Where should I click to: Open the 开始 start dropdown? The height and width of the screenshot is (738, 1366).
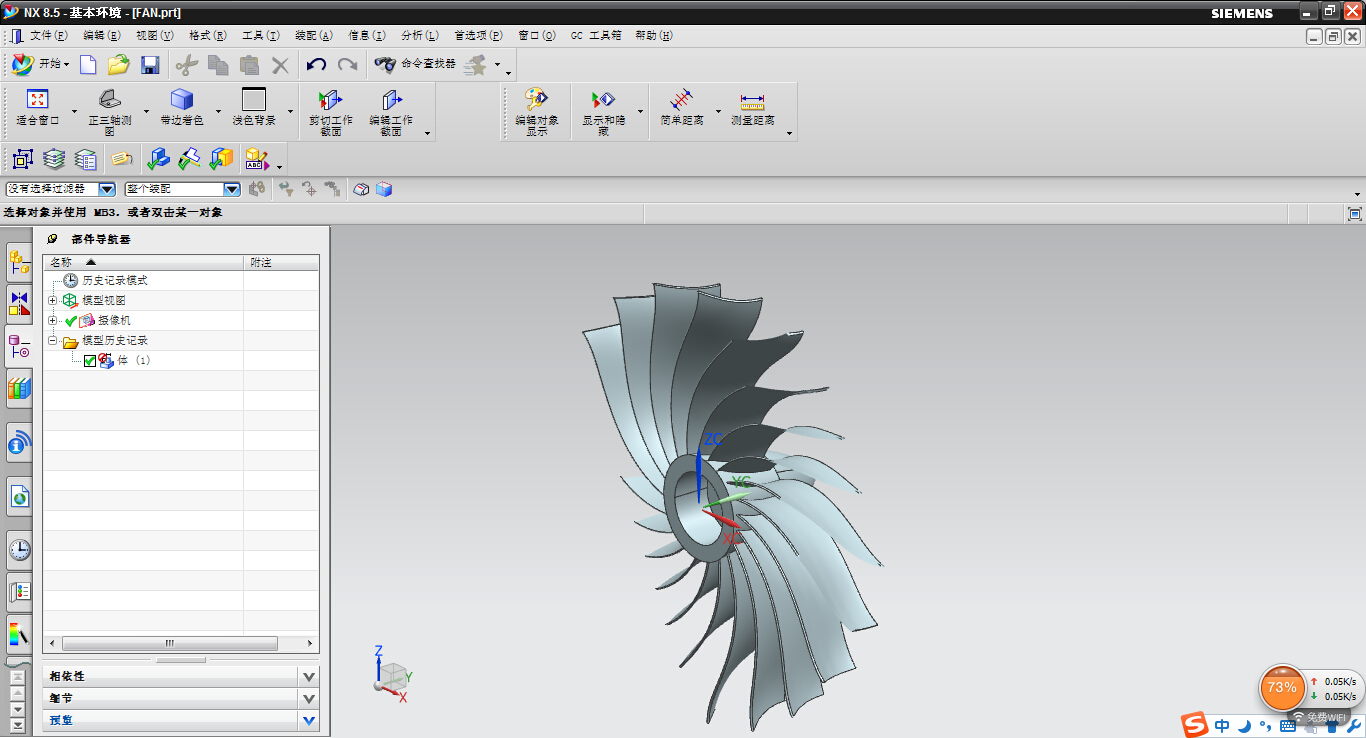(41, 64)
